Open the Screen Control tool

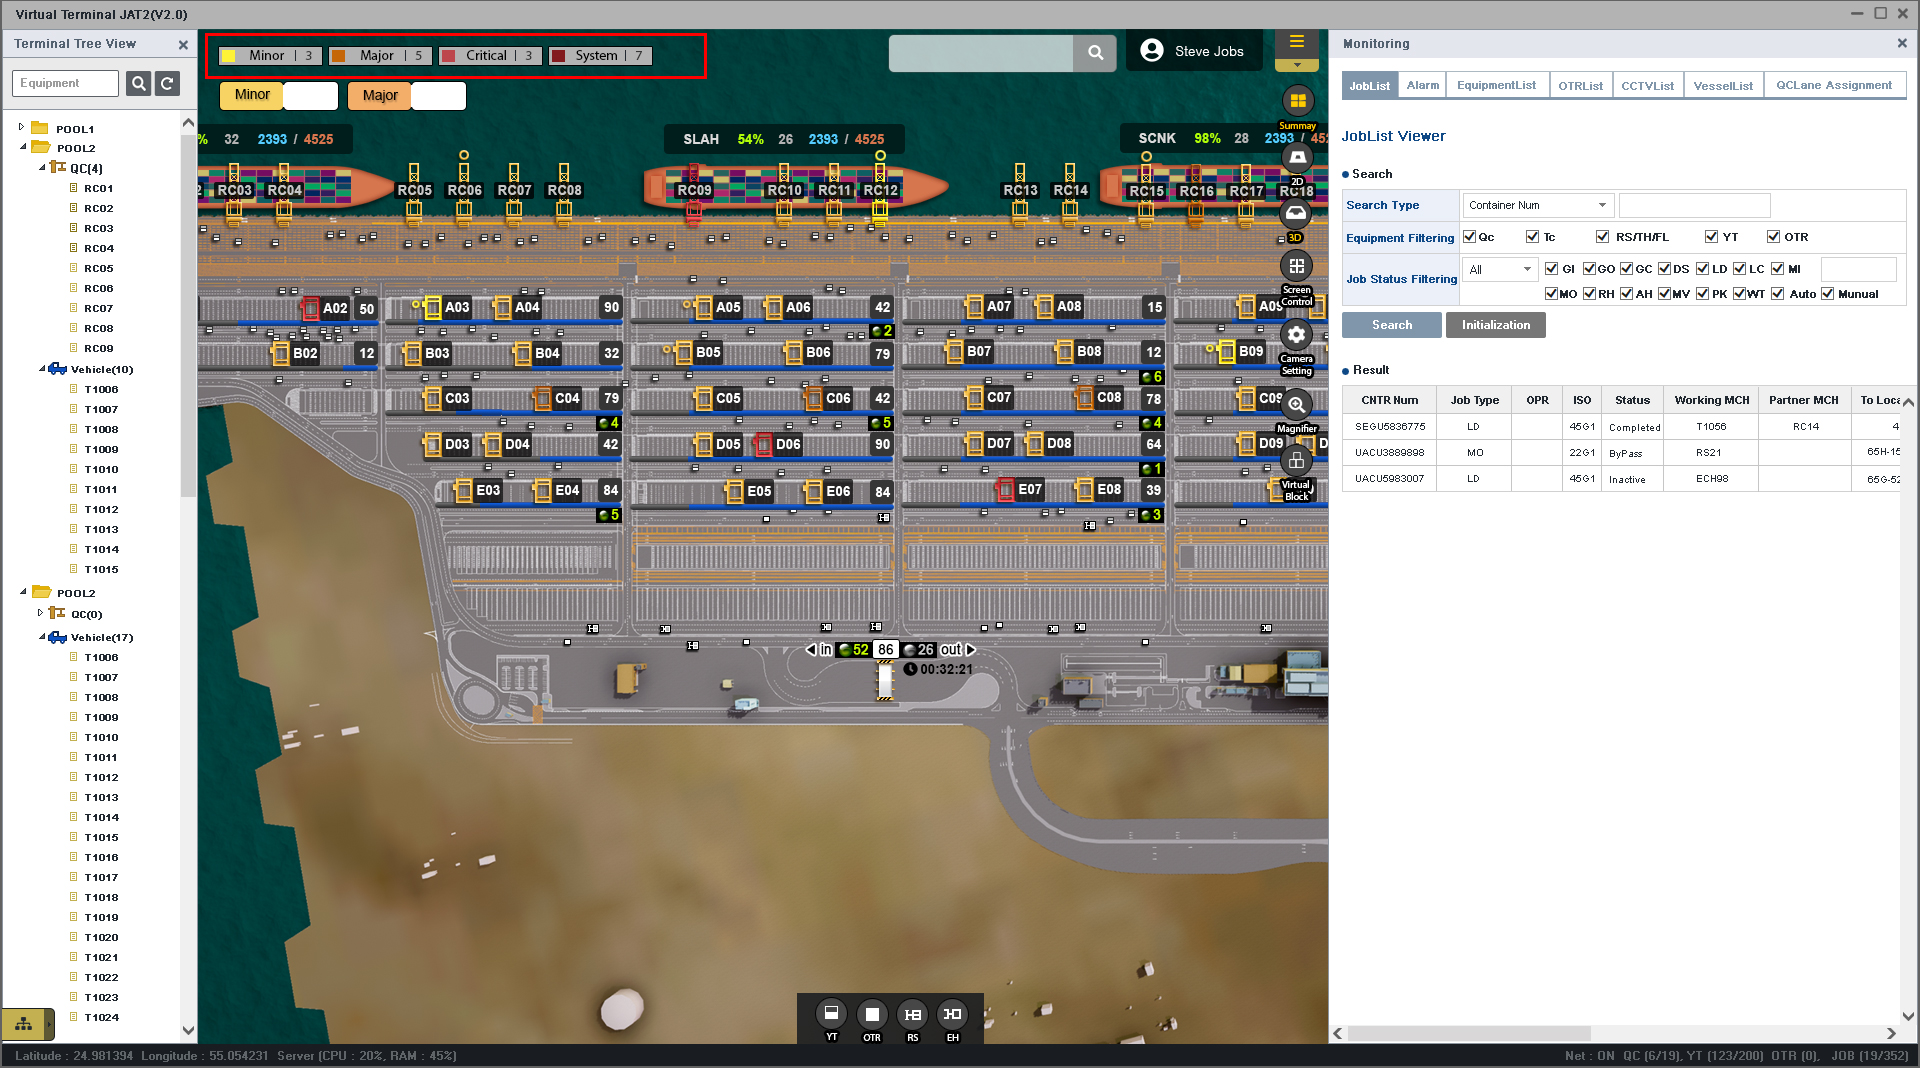tap(1297, 267)
